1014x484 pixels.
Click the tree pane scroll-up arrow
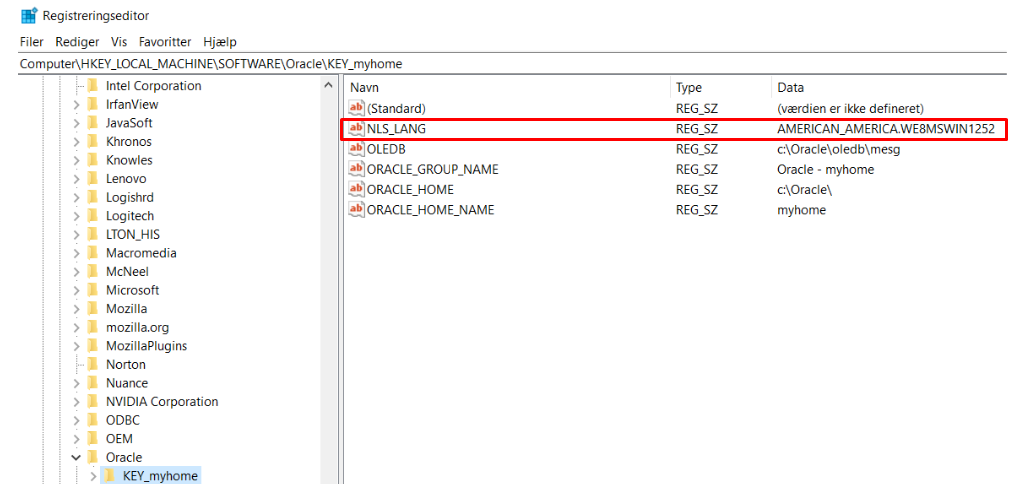tap(329, 85)
